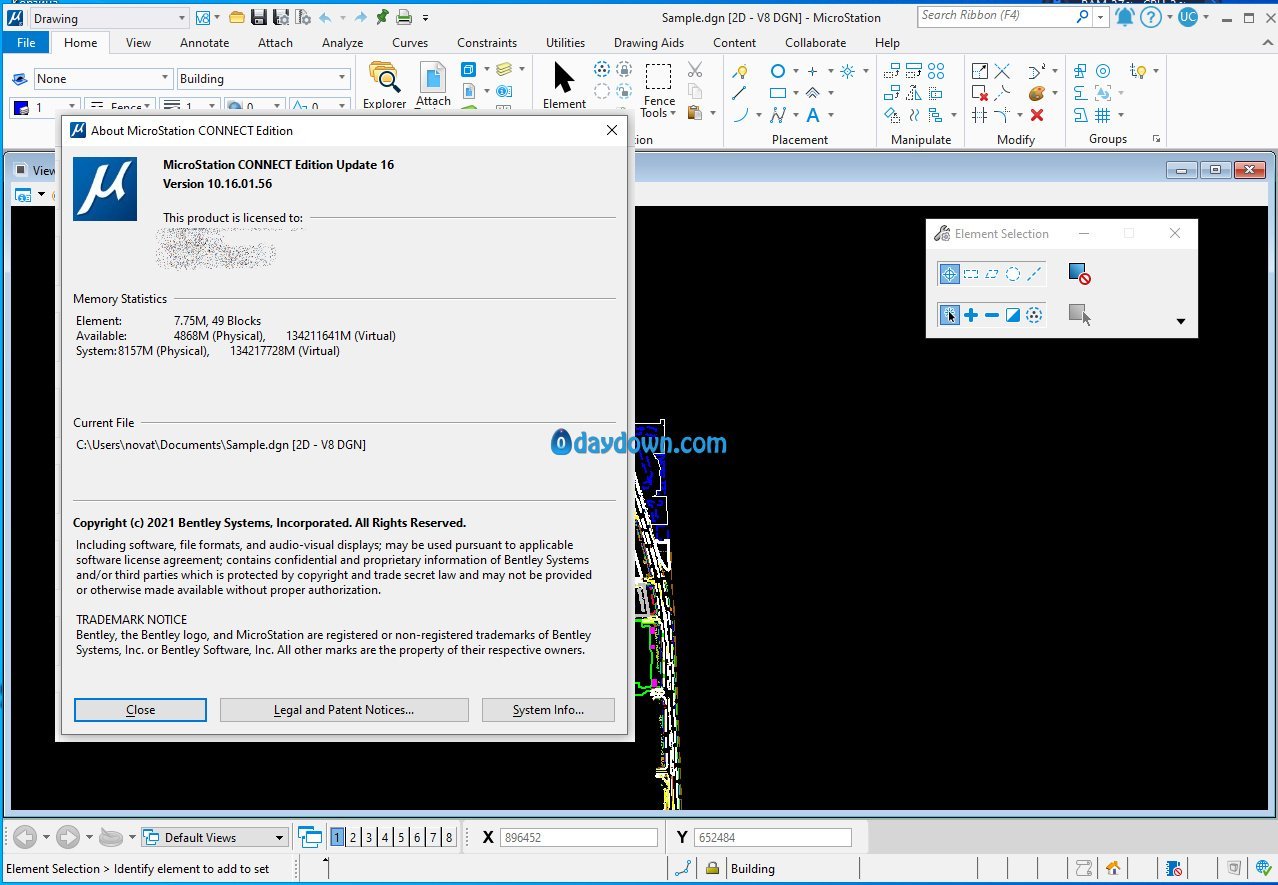Viewport: 1278px width, 885px height.
Task: Toggle view 8 button in view groups
Action: pos(449,837)
